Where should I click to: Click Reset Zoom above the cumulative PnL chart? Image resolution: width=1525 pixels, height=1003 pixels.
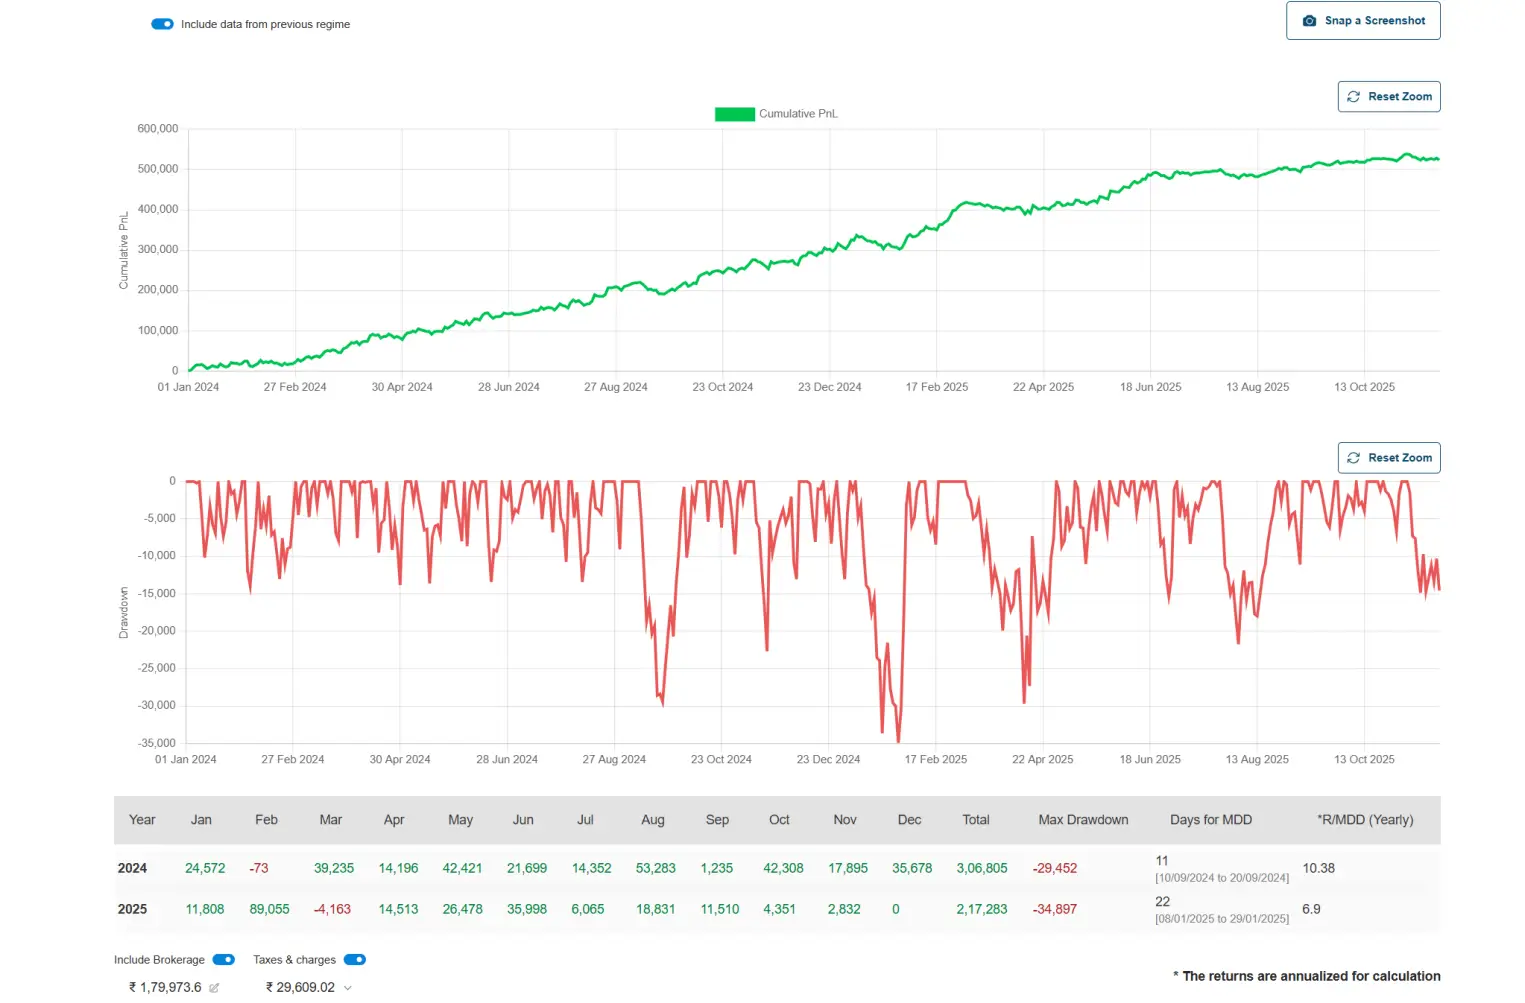click(x=1389, y=96)
